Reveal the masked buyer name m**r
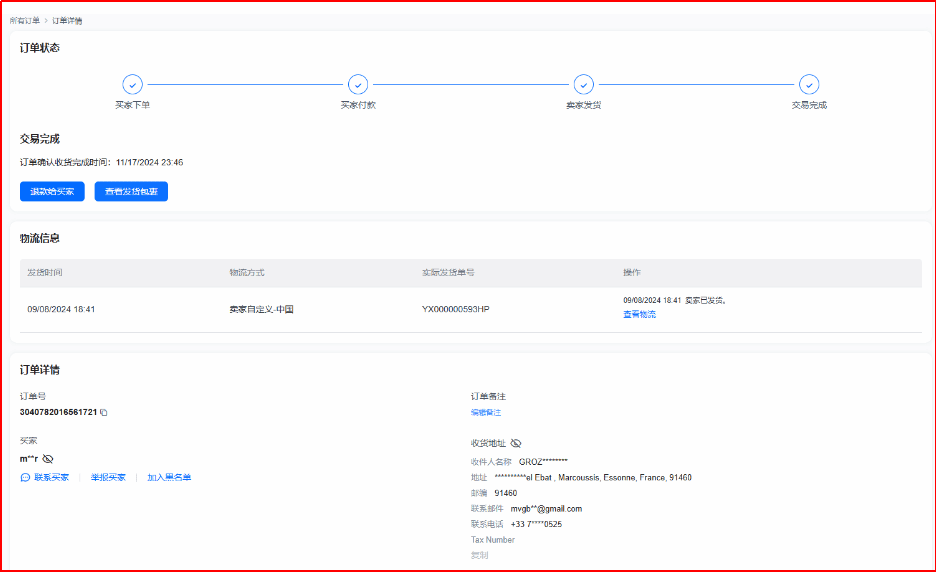Screen dimensions: 936x572 (48, 458)
